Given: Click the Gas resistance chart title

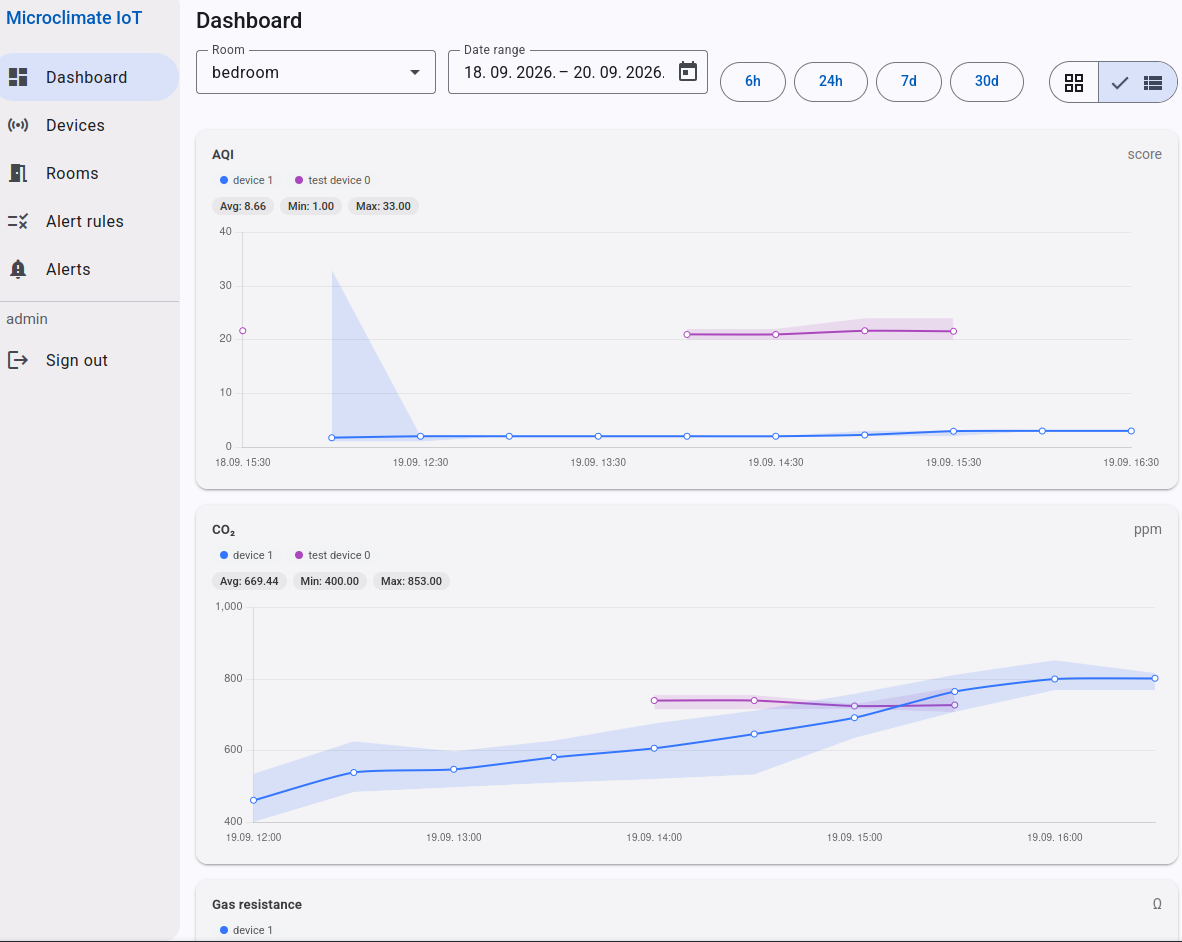Looking at the screenshot, I should 257,904.
